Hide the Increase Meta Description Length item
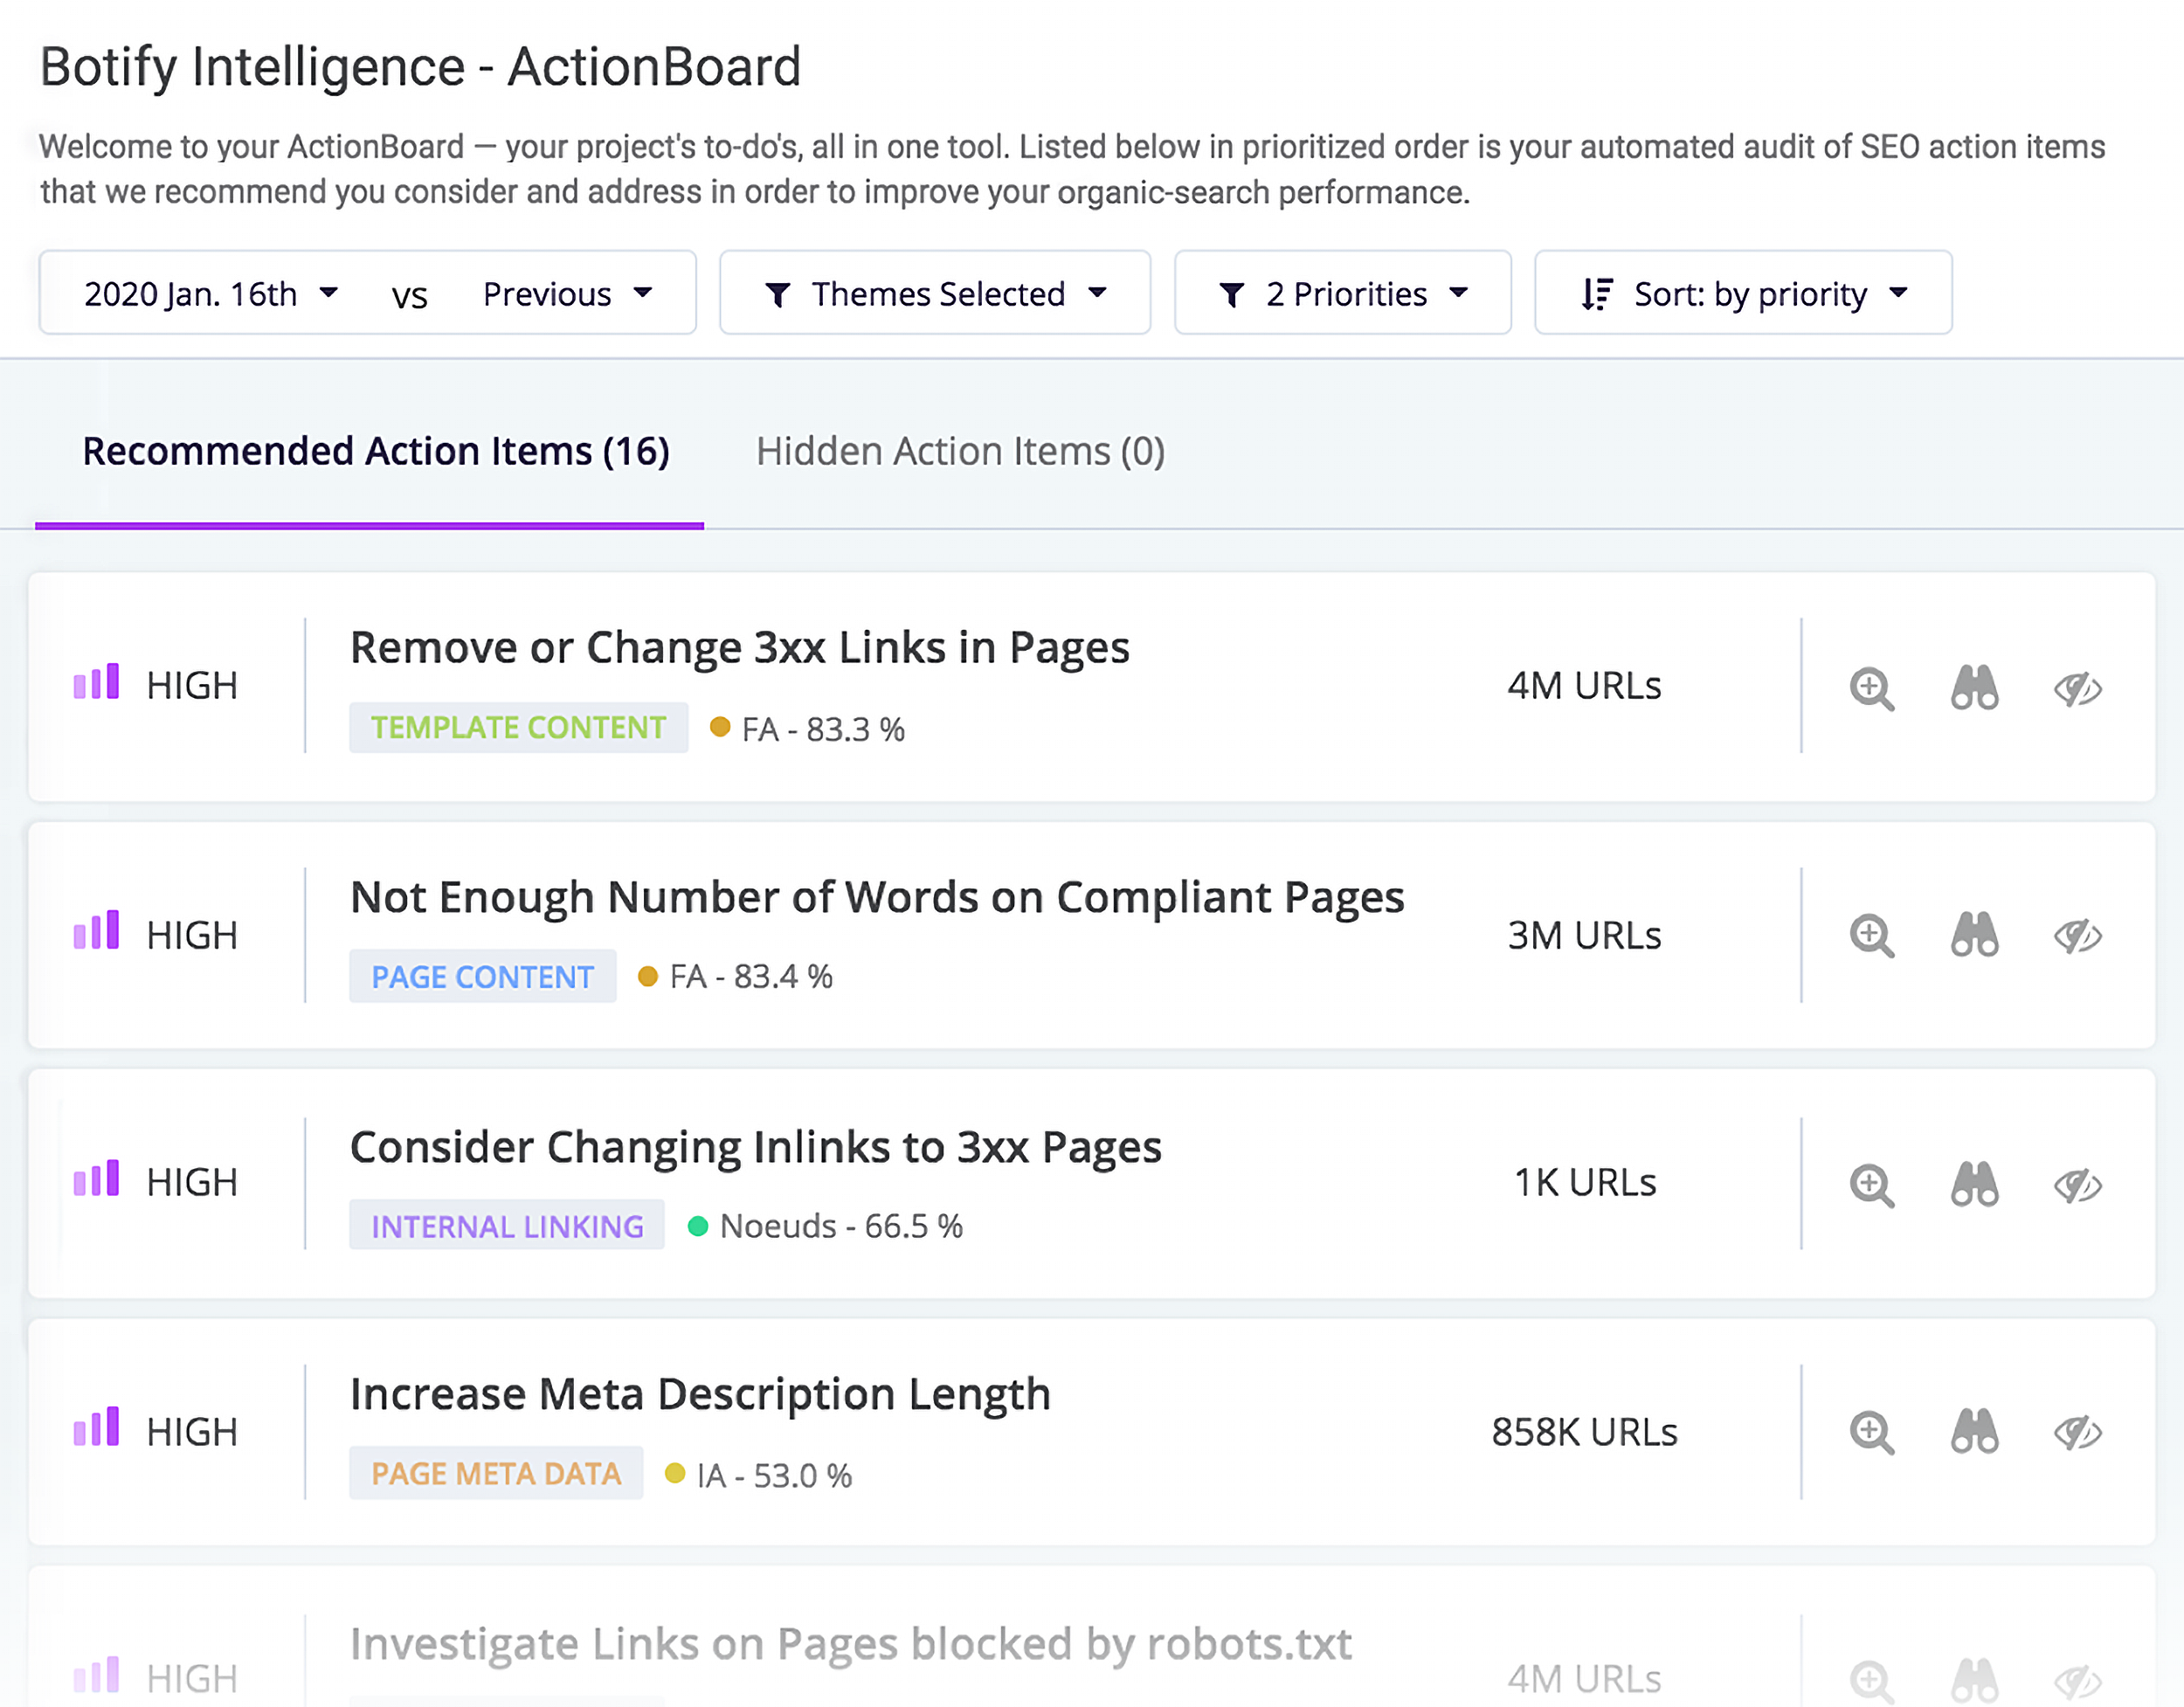 tap(2078, 1432)
